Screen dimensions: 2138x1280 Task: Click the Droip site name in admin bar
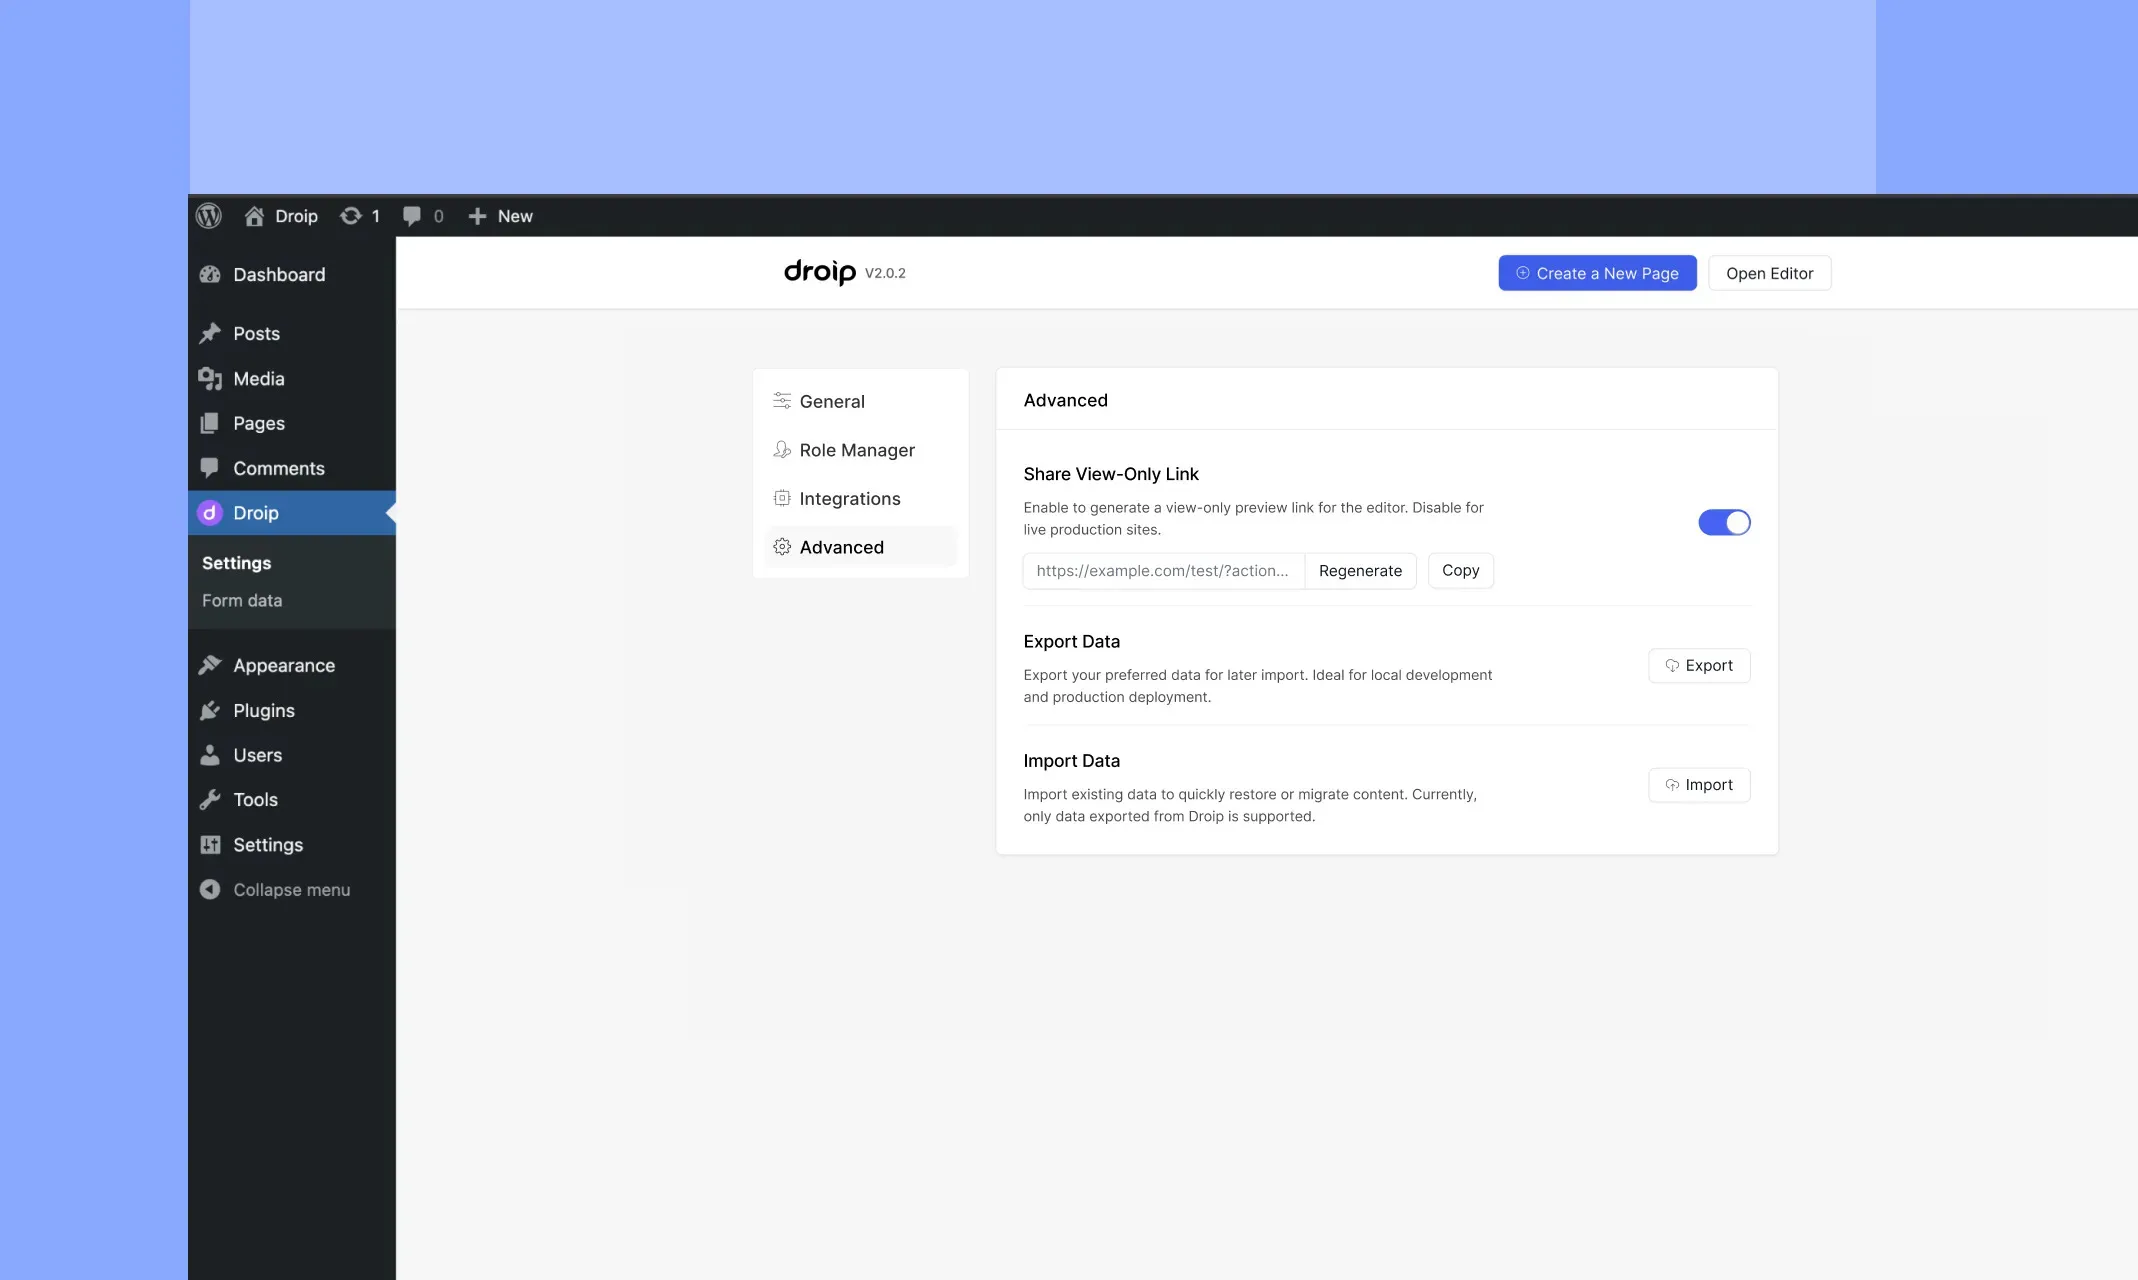pos(296,216)
